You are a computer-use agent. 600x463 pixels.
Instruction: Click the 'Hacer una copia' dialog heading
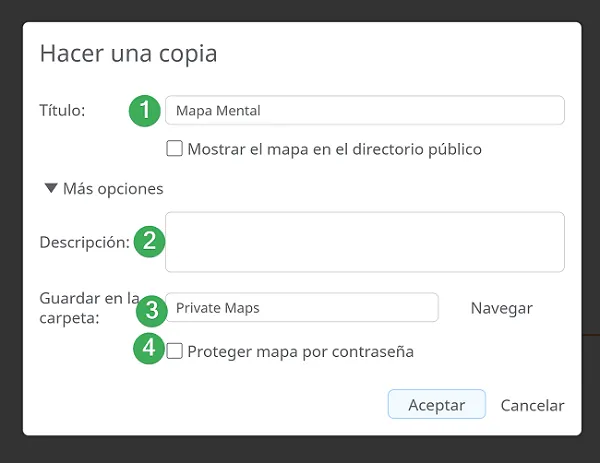click(x=129, y=53)
